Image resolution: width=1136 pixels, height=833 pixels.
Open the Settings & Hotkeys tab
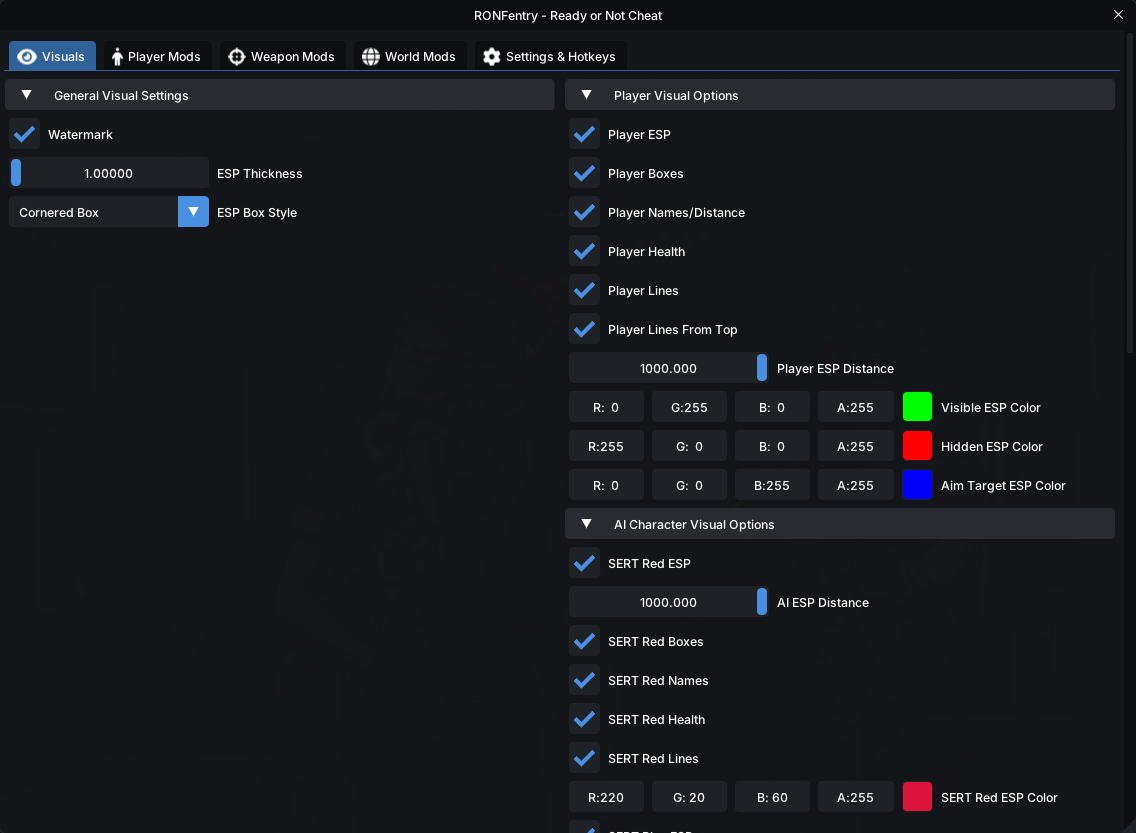(x=550, y=56)
